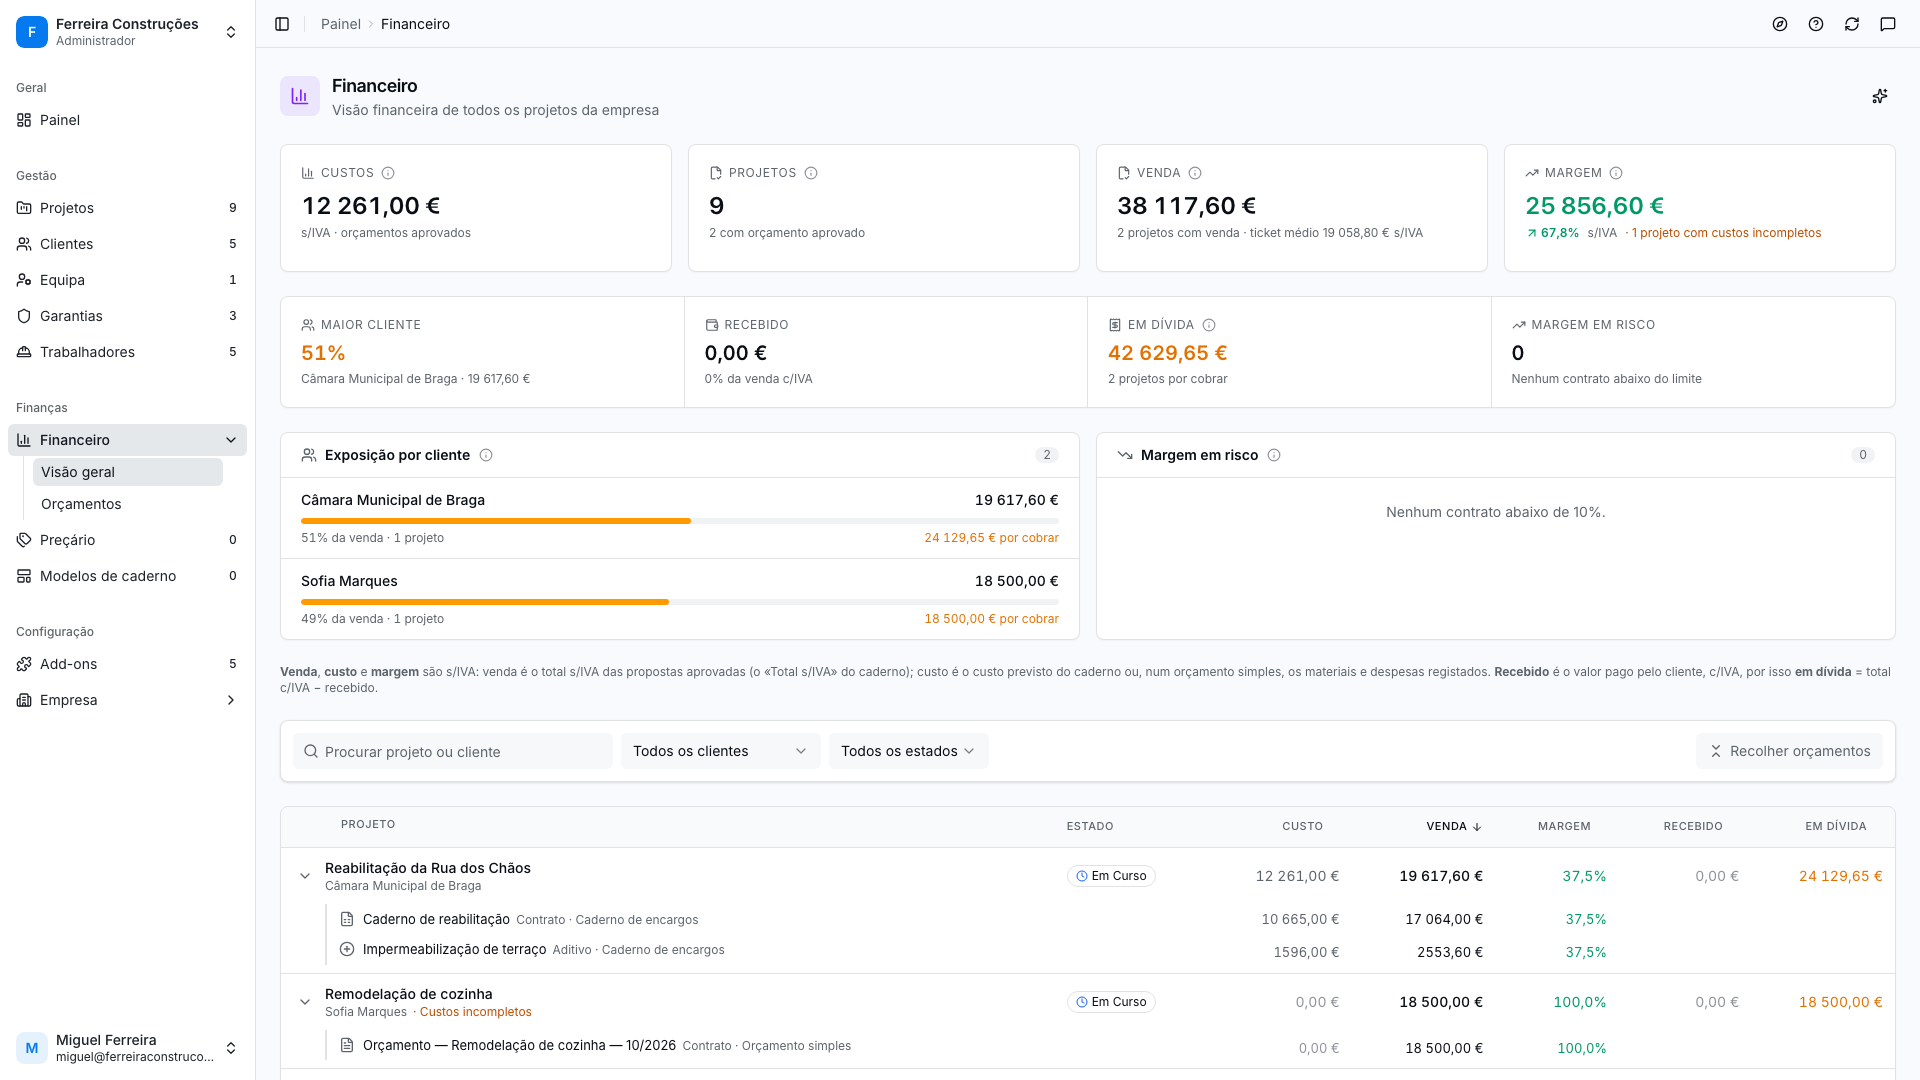The height and width of the screenshot is (1080, 1920).
Task: Open Garantias in sidebar
Action: coord(127,316)
